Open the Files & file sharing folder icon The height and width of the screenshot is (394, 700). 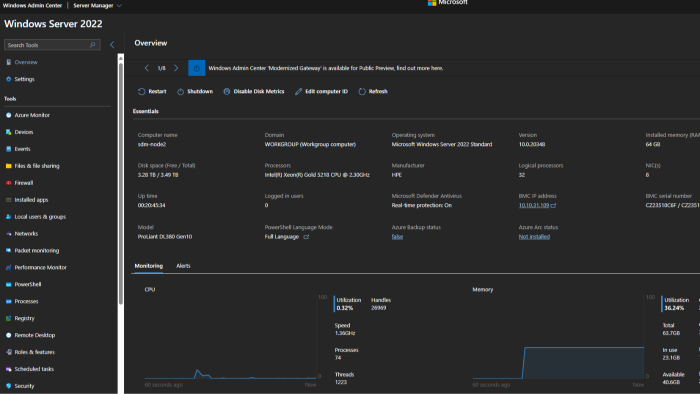pyautogui.click(x=8, y=166)
